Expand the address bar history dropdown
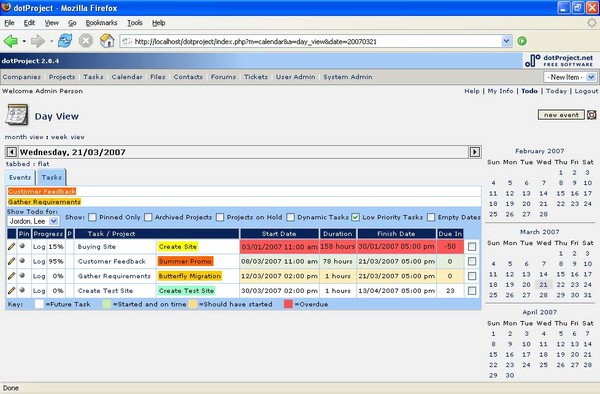 point(506,41)
